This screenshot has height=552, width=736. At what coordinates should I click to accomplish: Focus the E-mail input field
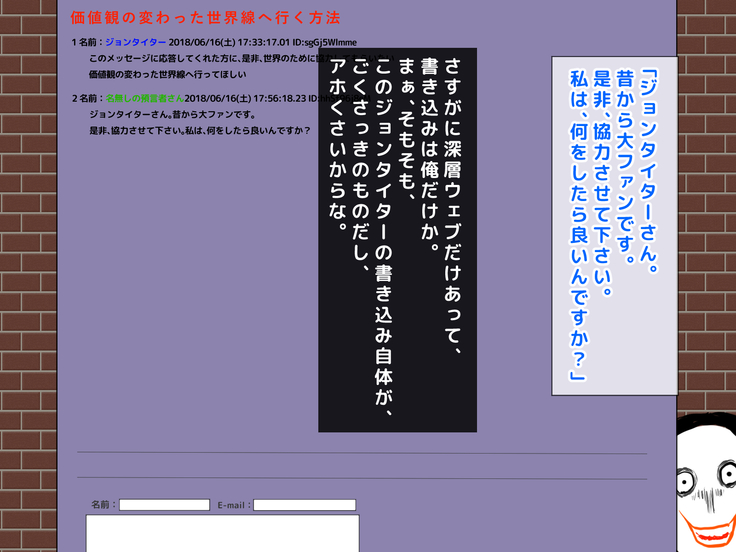pos(305,505)
